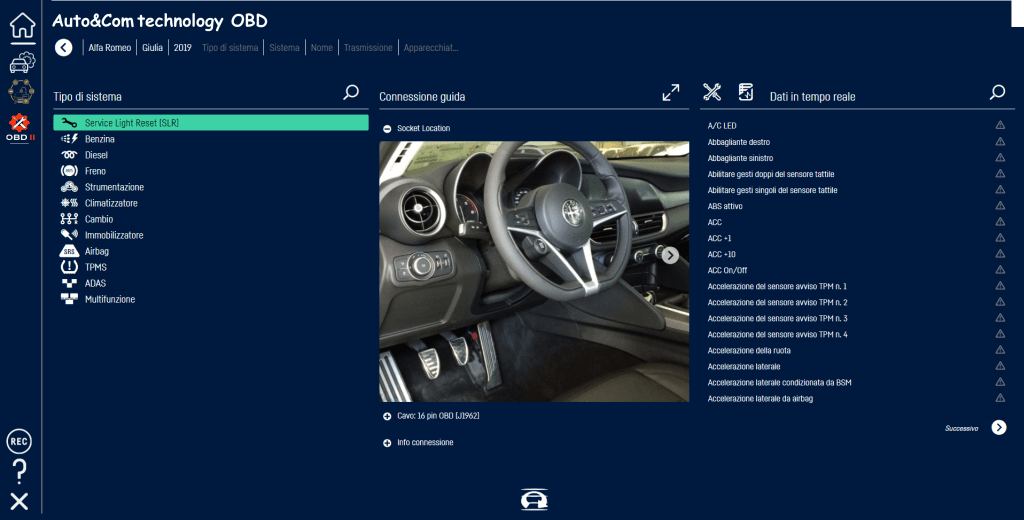Screen dimensions: 1024x520
Task: Expand the Info connessione section
Action: 387,442
